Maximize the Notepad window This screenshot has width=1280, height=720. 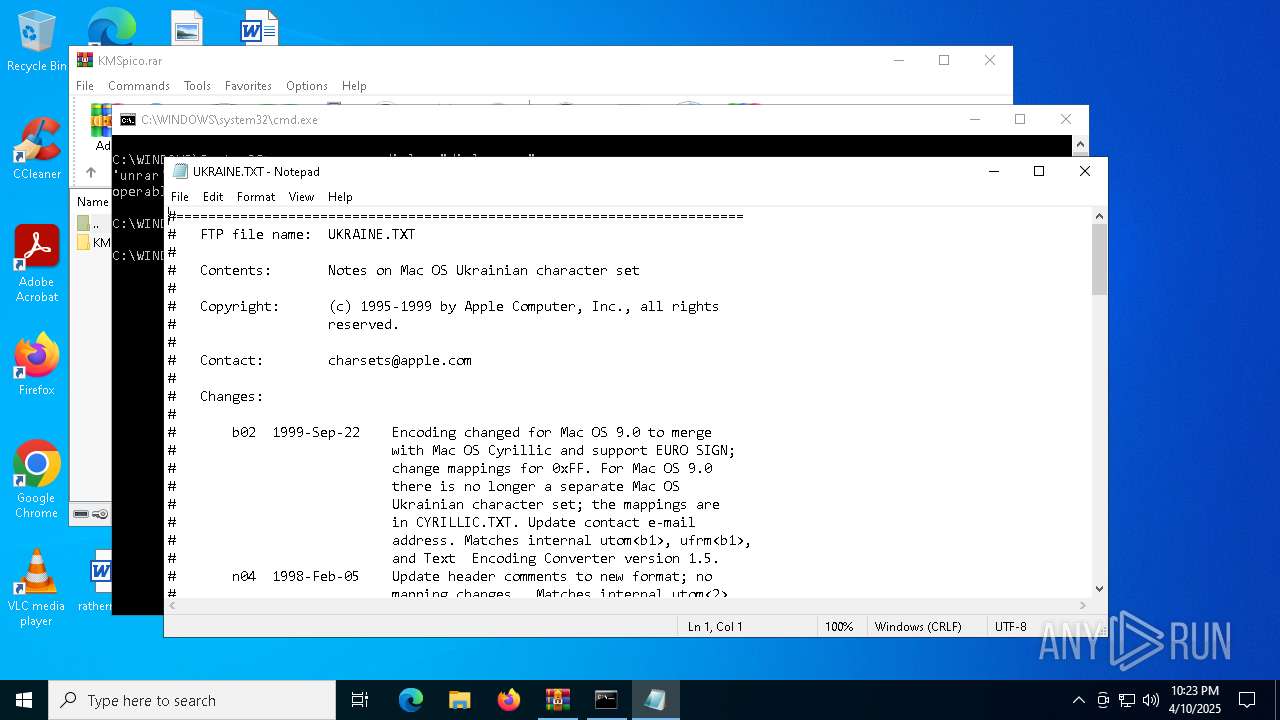pos(1039,171)
